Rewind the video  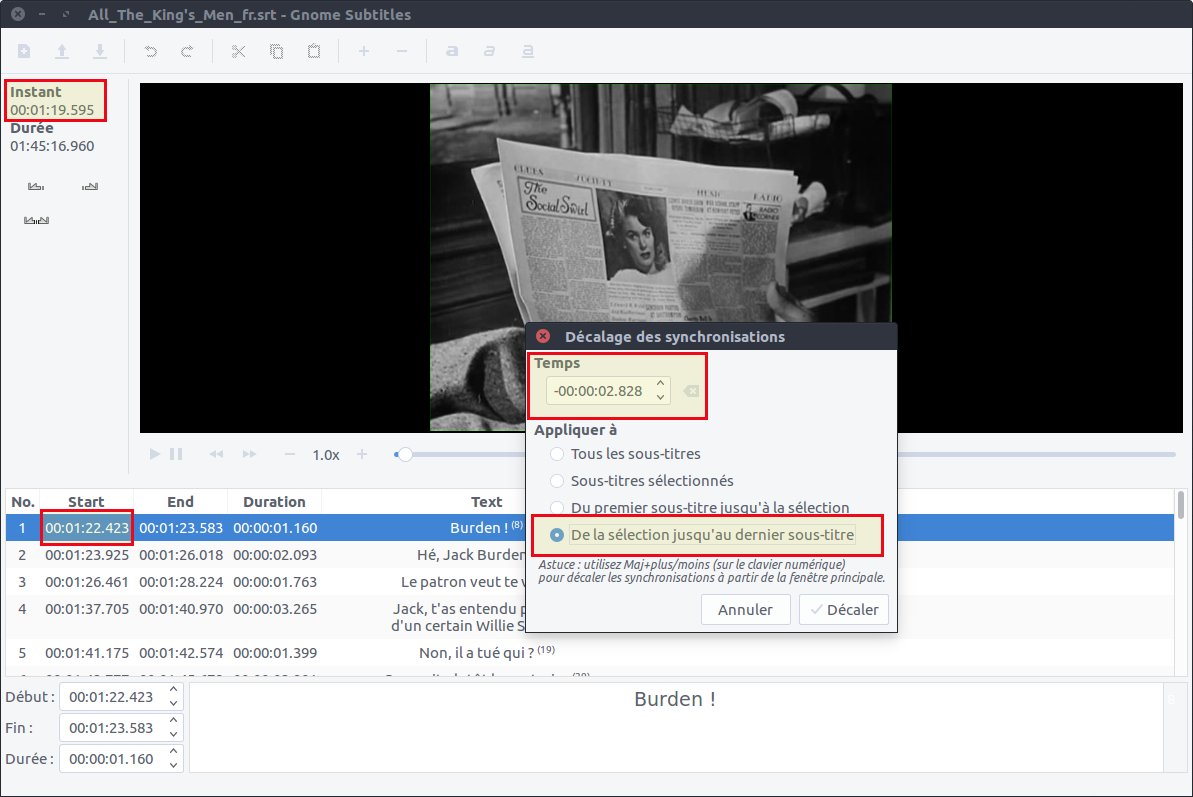(216, 454)
